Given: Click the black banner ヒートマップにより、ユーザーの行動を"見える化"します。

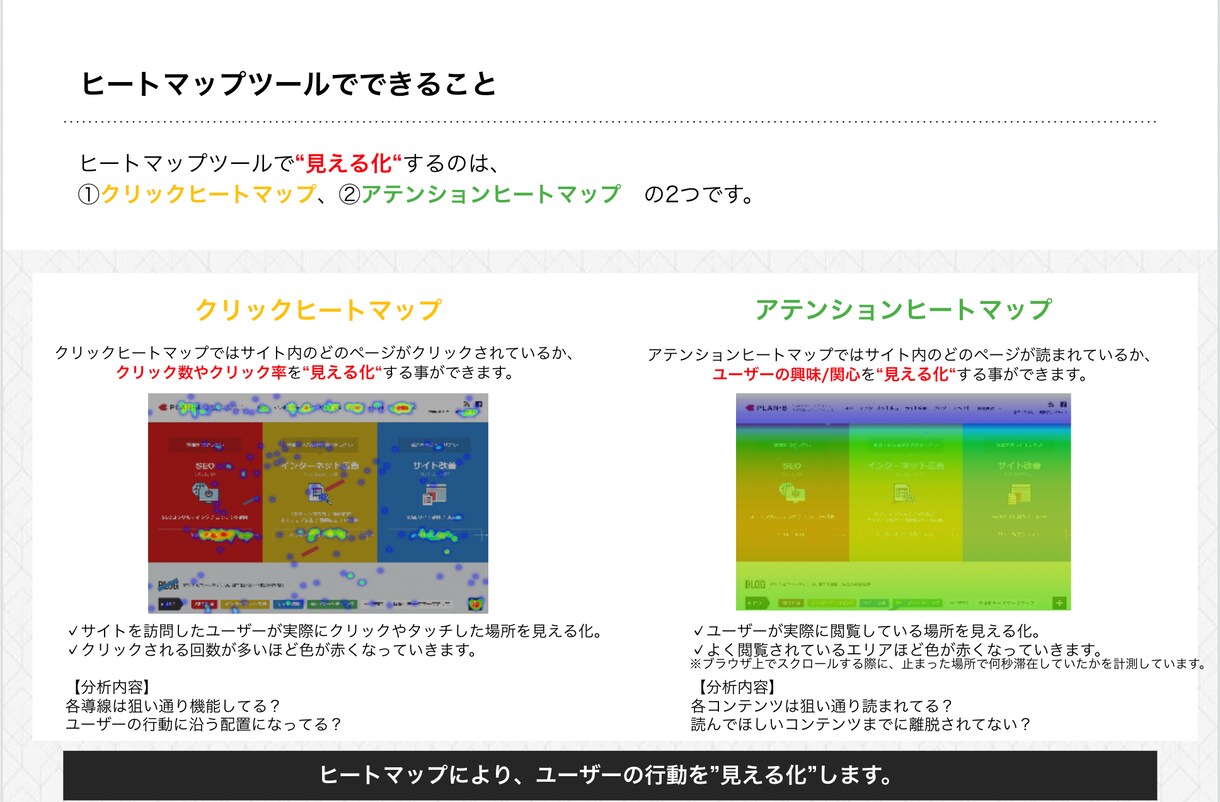Looking at the screenshot, I should 610,776.
